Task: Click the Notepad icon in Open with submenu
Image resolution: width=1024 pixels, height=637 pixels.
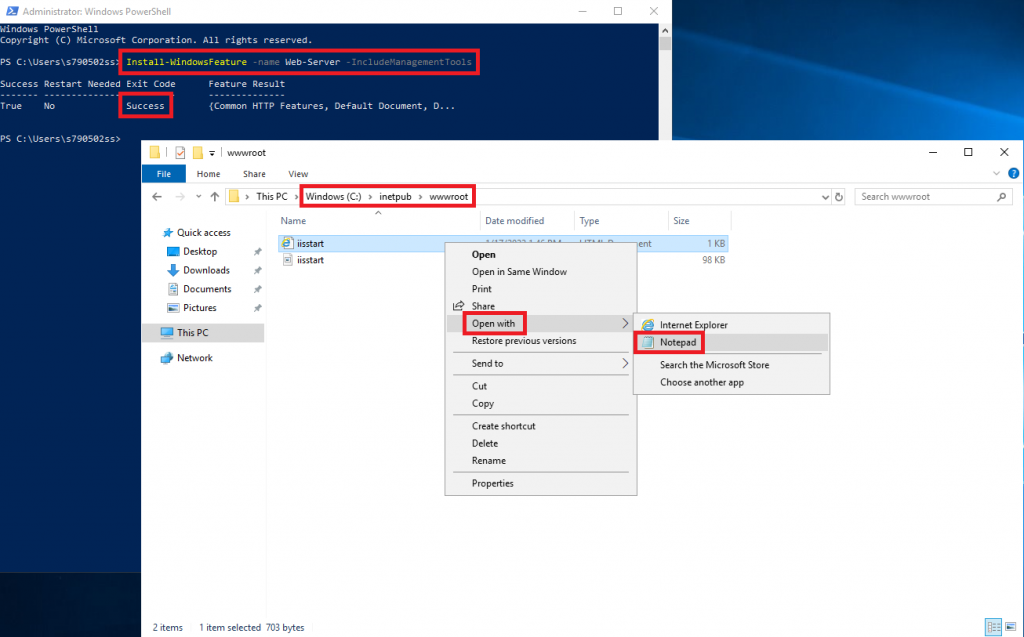Action: click(648, 342)
